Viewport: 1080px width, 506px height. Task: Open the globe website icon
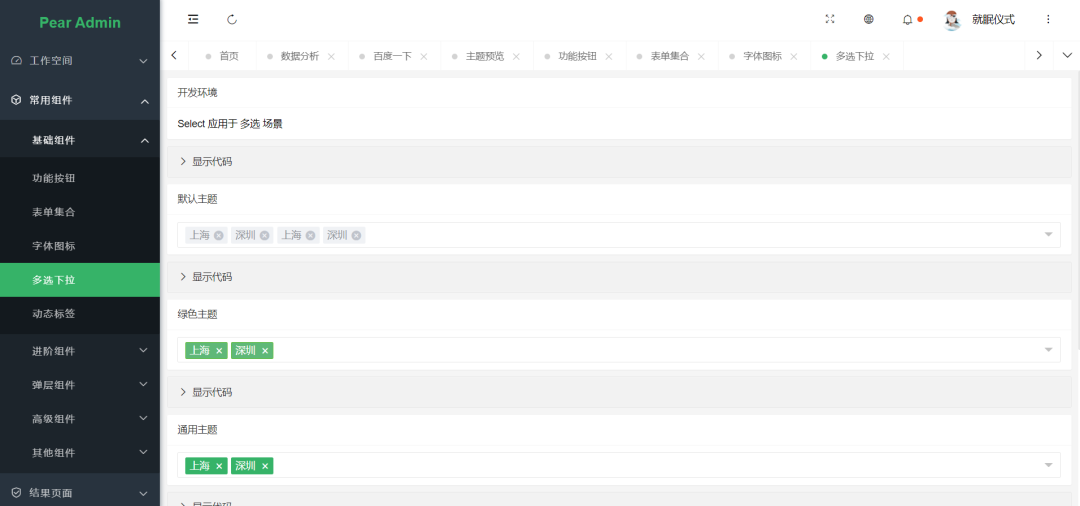point(869,19)
